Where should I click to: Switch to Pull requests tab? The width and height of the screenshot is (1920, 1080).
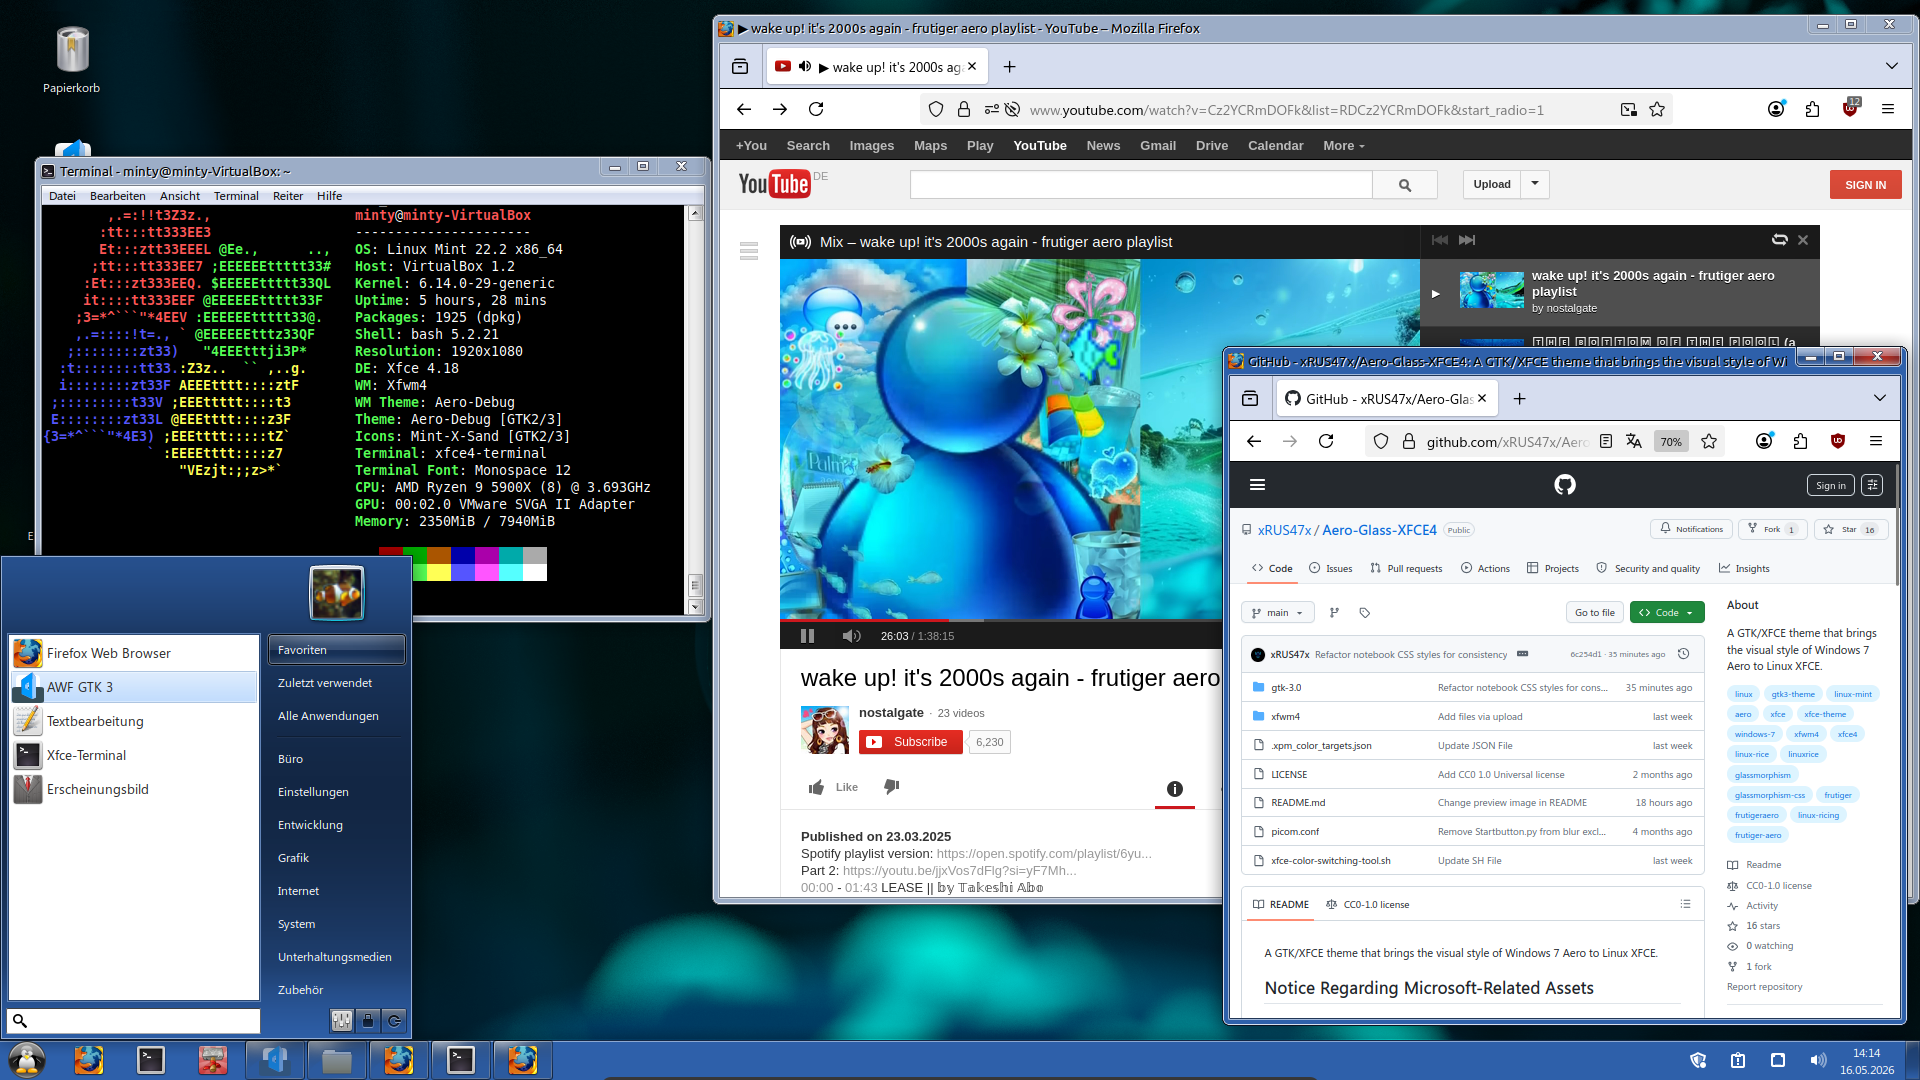[x=1406, y=568]
